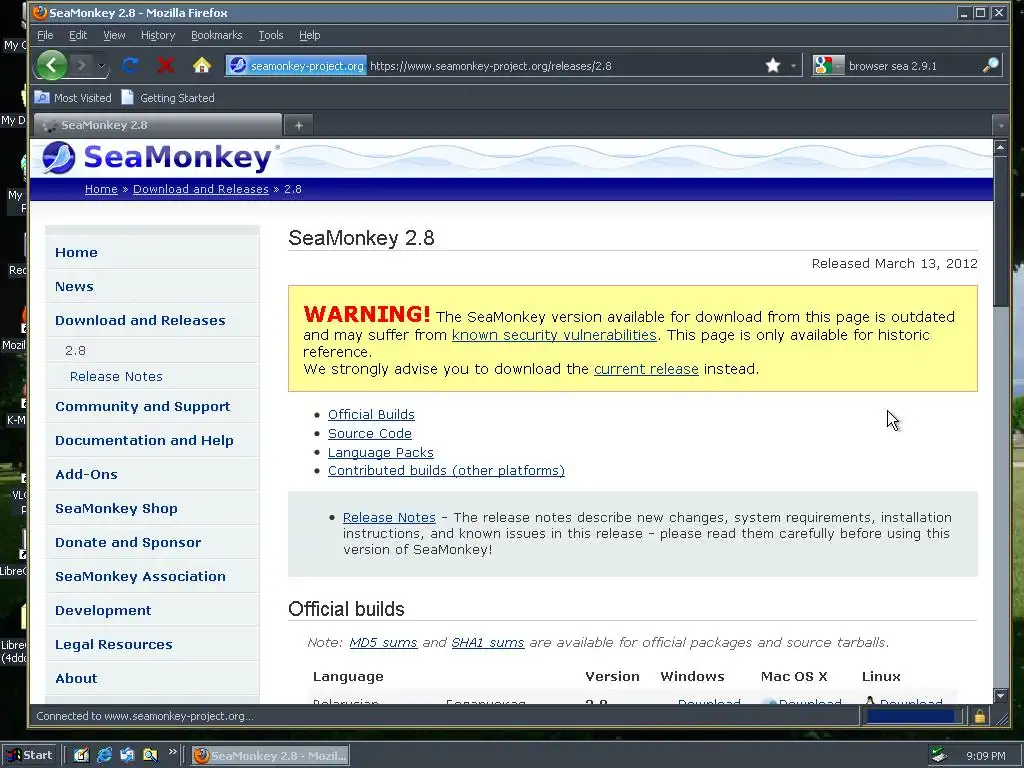
Task: Switch to SeaMonkey 2.8 taskbar button
Action: pos(270,756)
